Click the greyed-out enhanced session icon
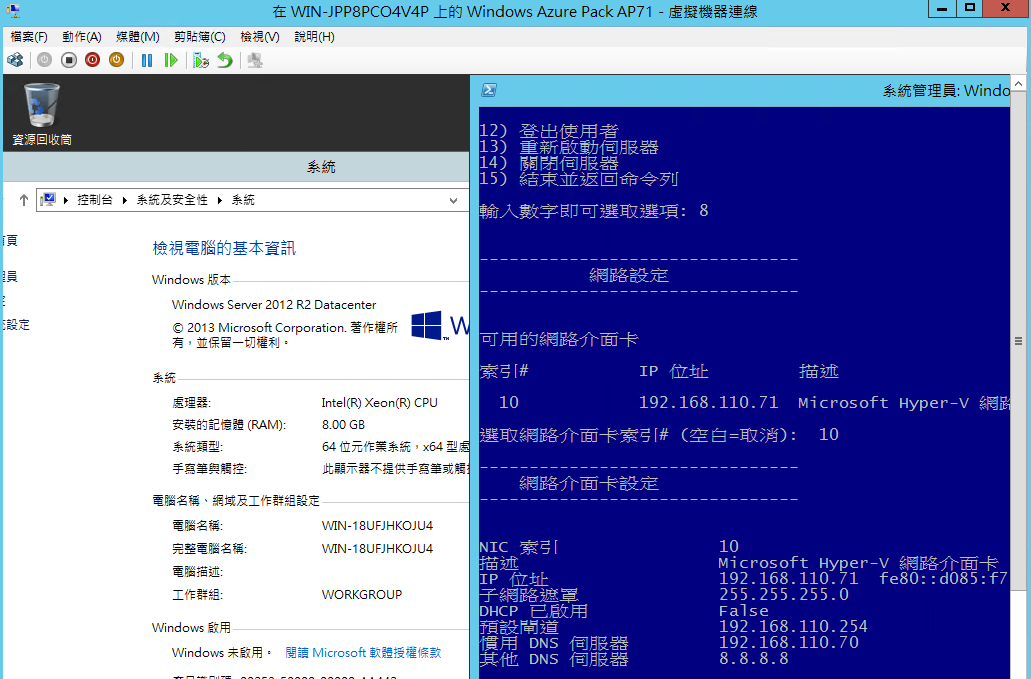 [255, 60]
